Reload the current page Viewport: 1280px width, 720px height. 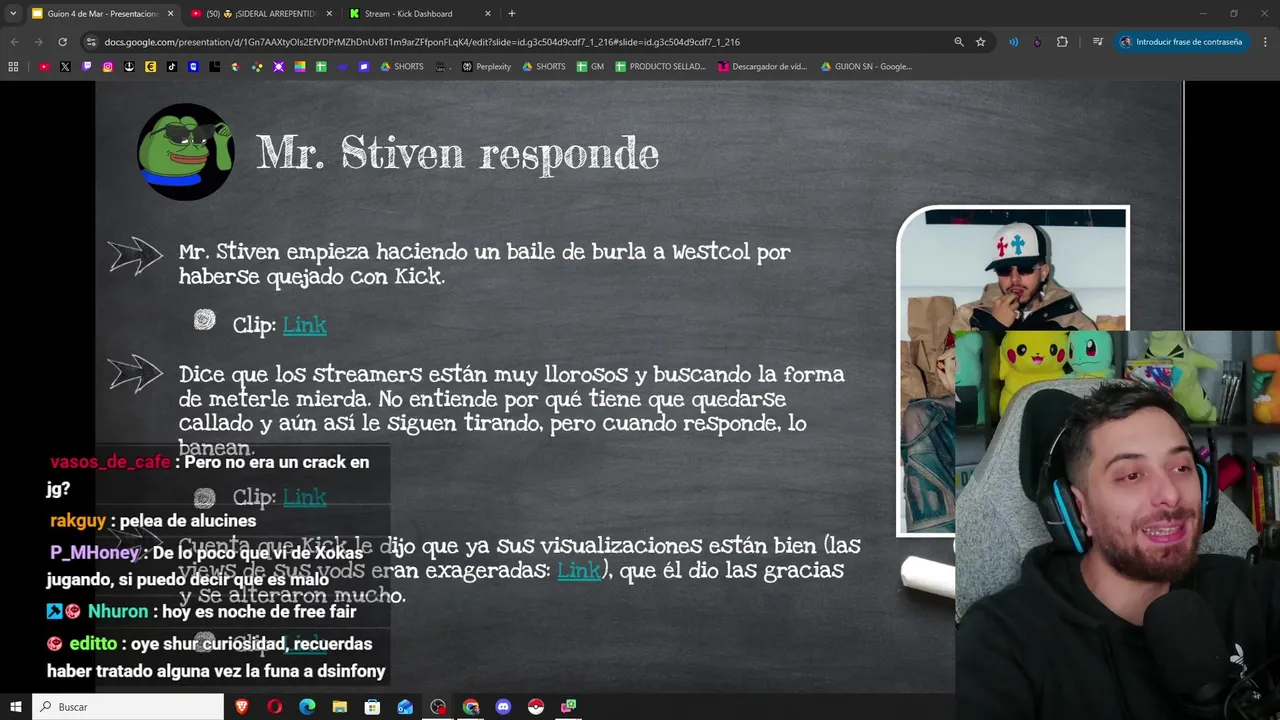pos(62,42)
